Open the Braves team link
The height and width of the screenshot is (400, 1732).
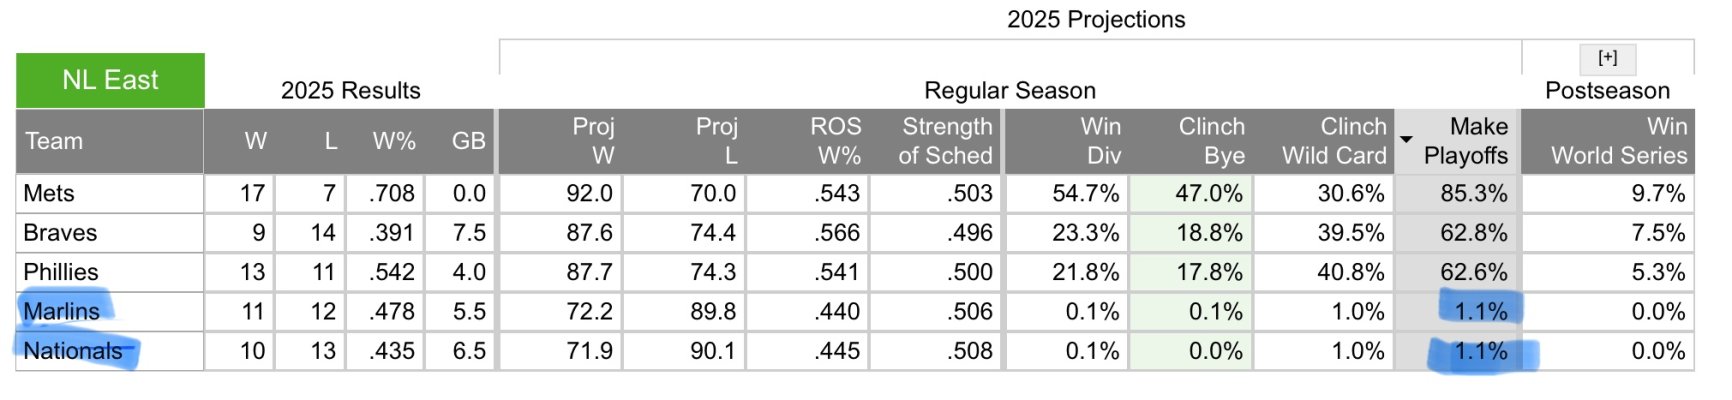(x=60, y=233)
